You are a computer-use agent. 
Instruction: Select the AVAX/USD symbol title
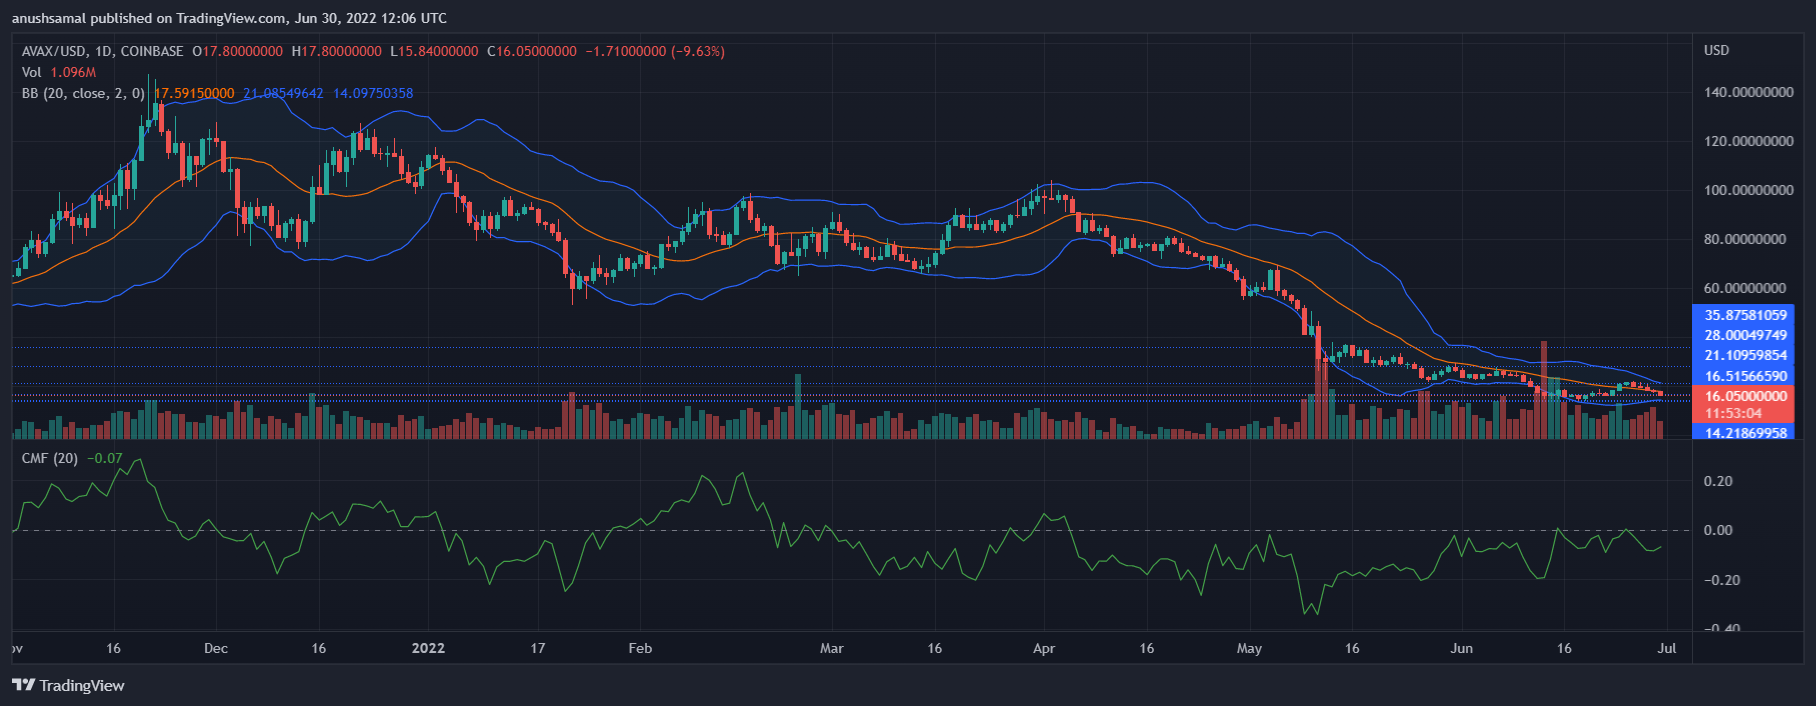pos(54,51)
